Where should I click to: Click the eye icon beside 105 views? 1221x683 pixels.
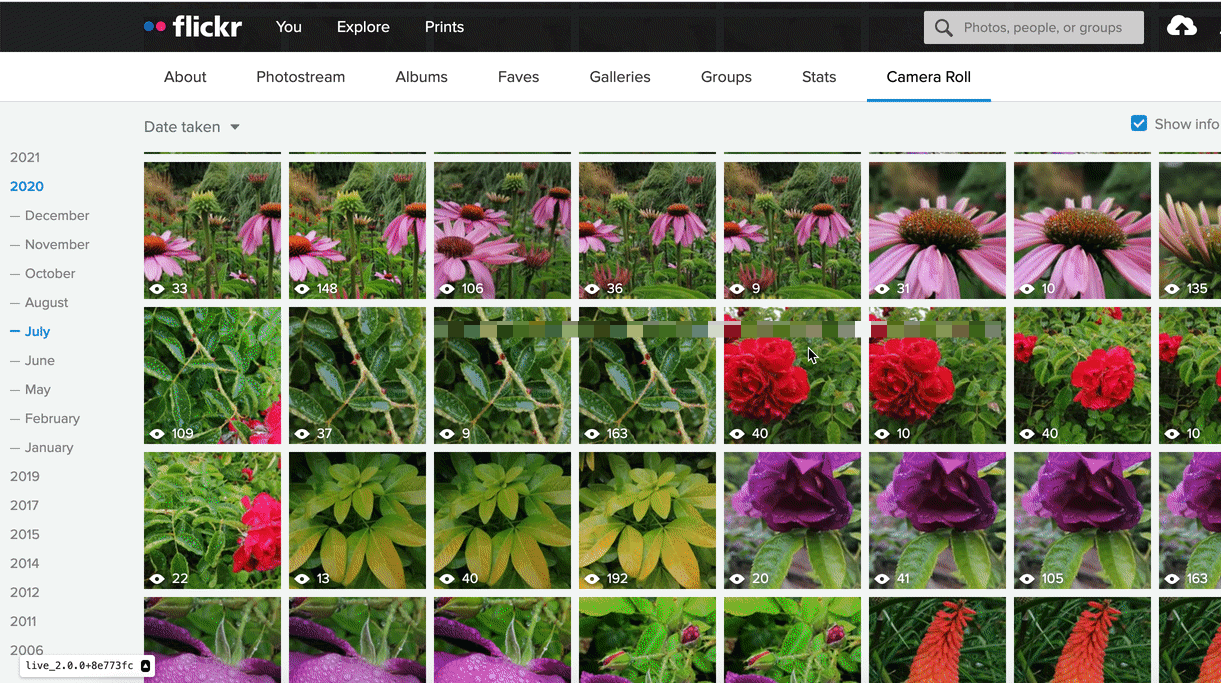click(x=1027, y=579)
